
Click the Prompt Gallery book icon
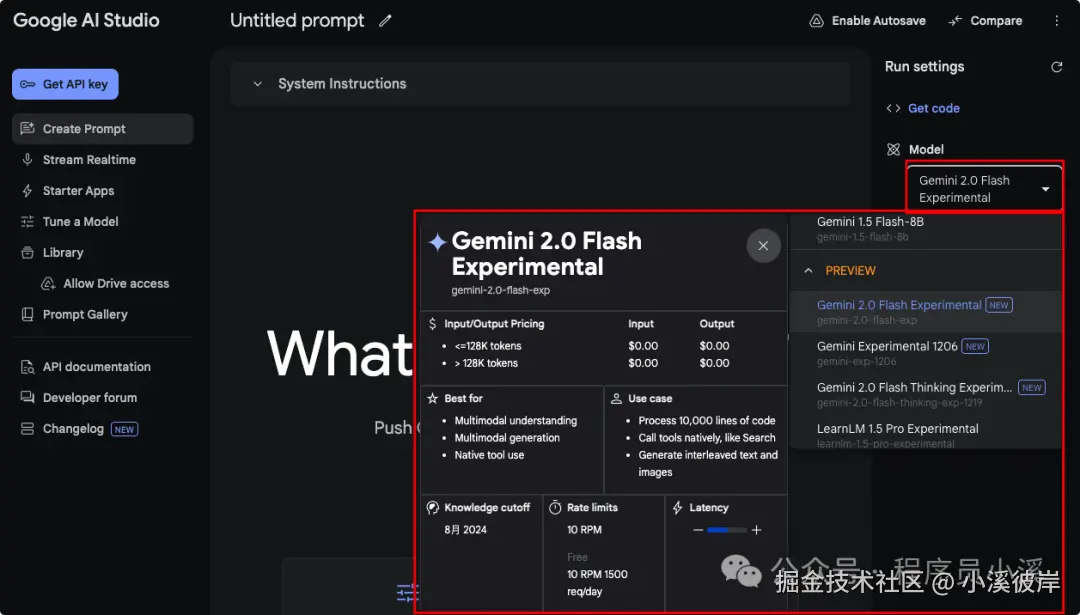[x=28, y=315]
